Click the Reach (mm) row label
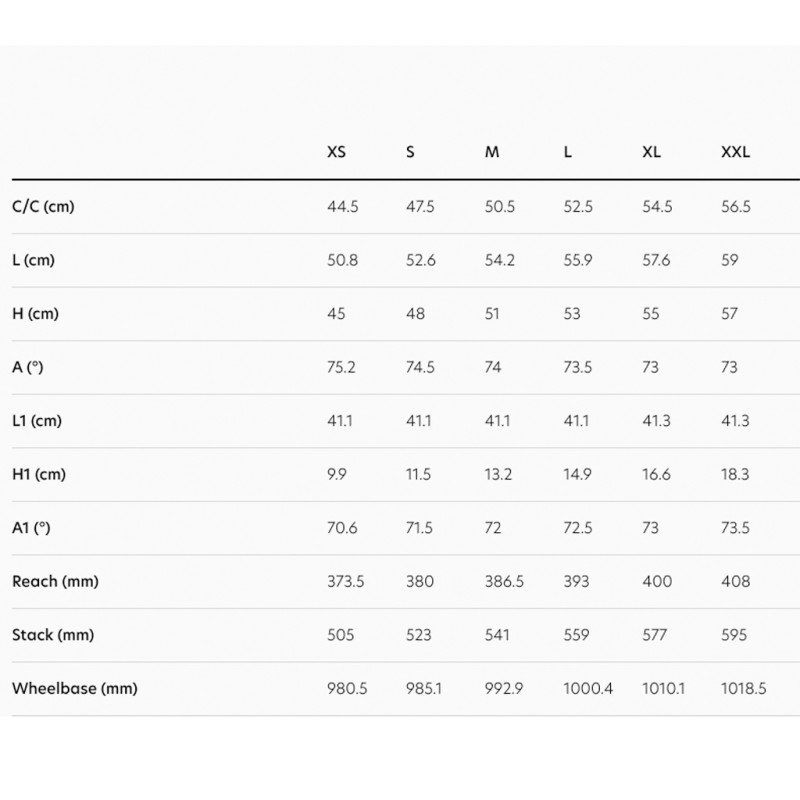800x800 pixels. (x=55, y=581)
